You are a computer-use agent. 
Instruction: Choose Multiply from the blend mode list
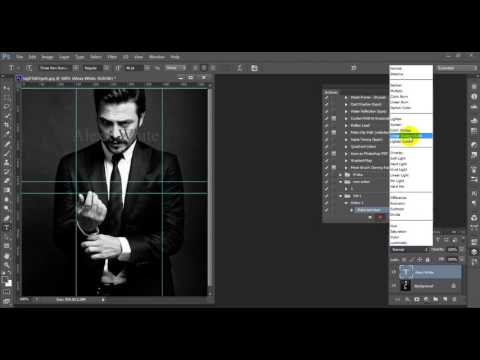397,91
